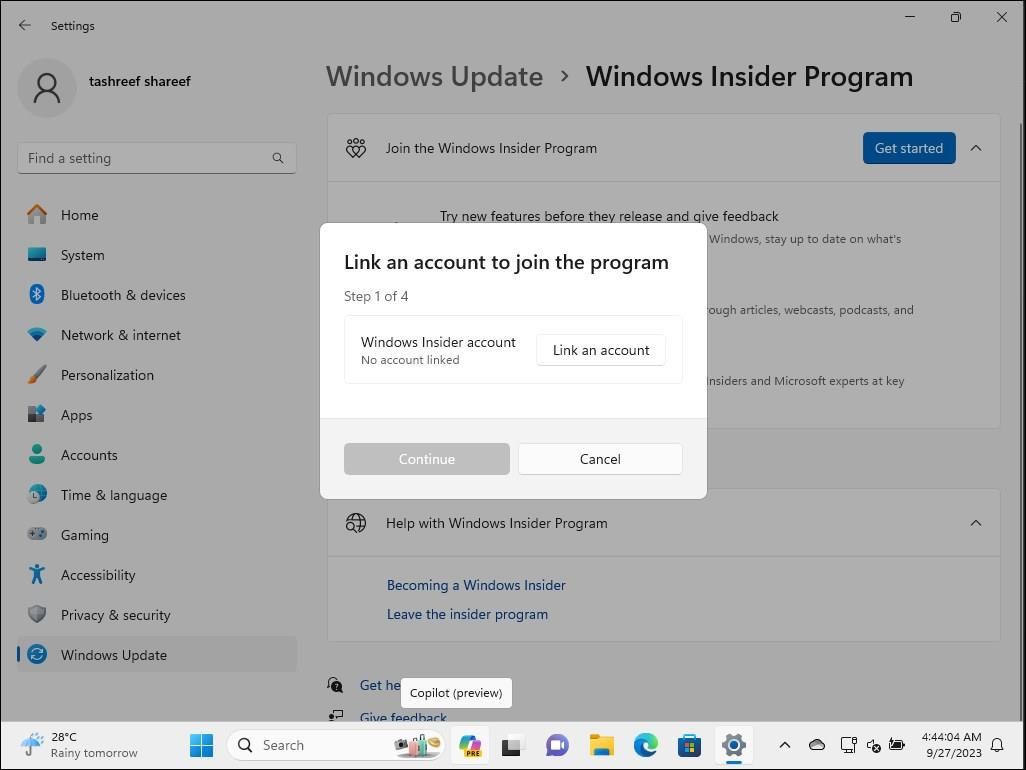
Task: Open the System settings section
Action: pos(82,255)
